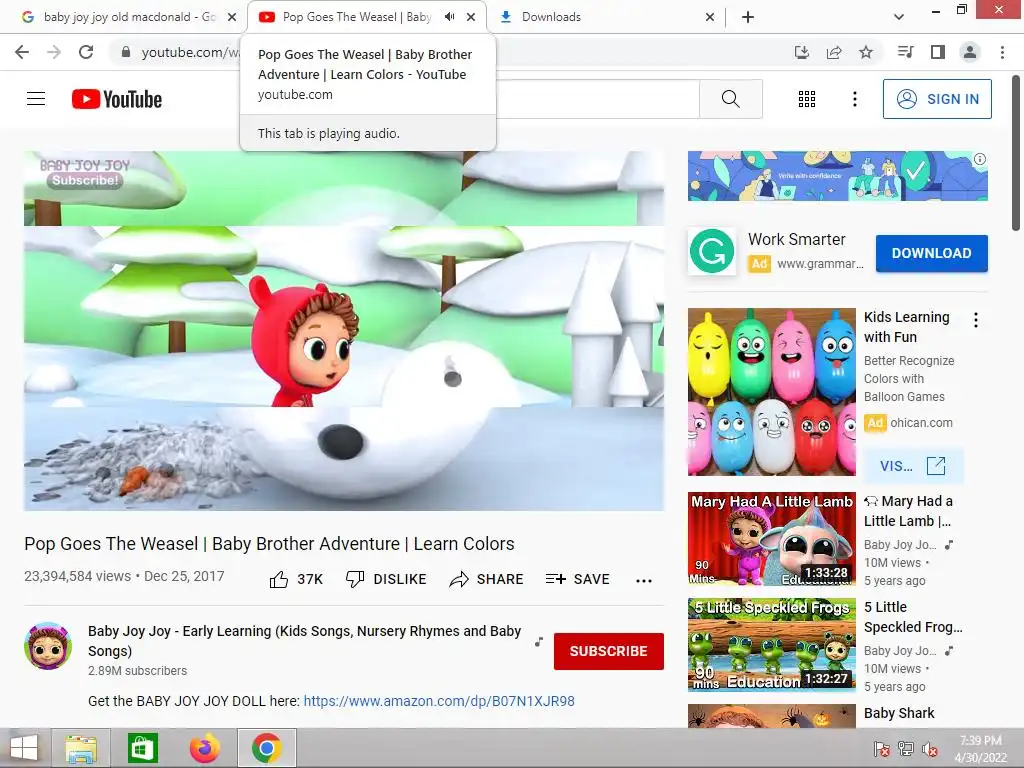Close the Downloads tab

[710, 17]
